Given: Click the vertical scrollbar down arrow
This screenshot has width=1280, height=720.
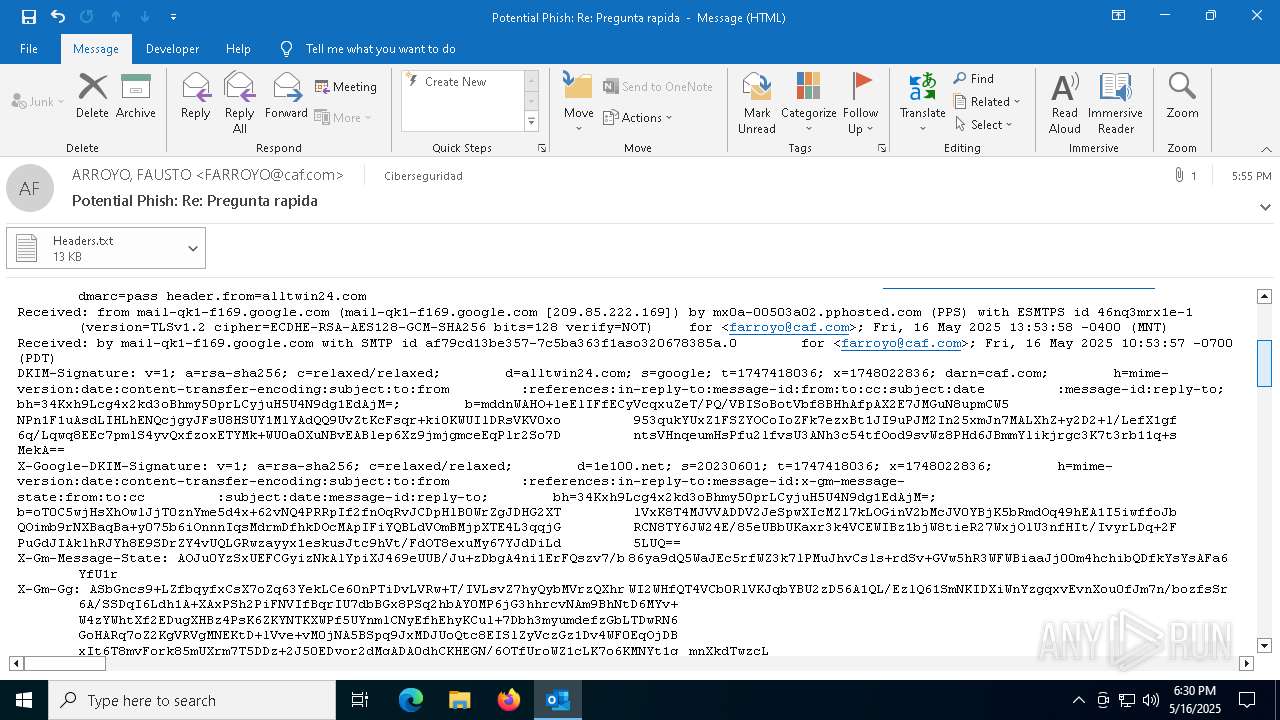Looking at the screenshot, I should pos(1264,646).
